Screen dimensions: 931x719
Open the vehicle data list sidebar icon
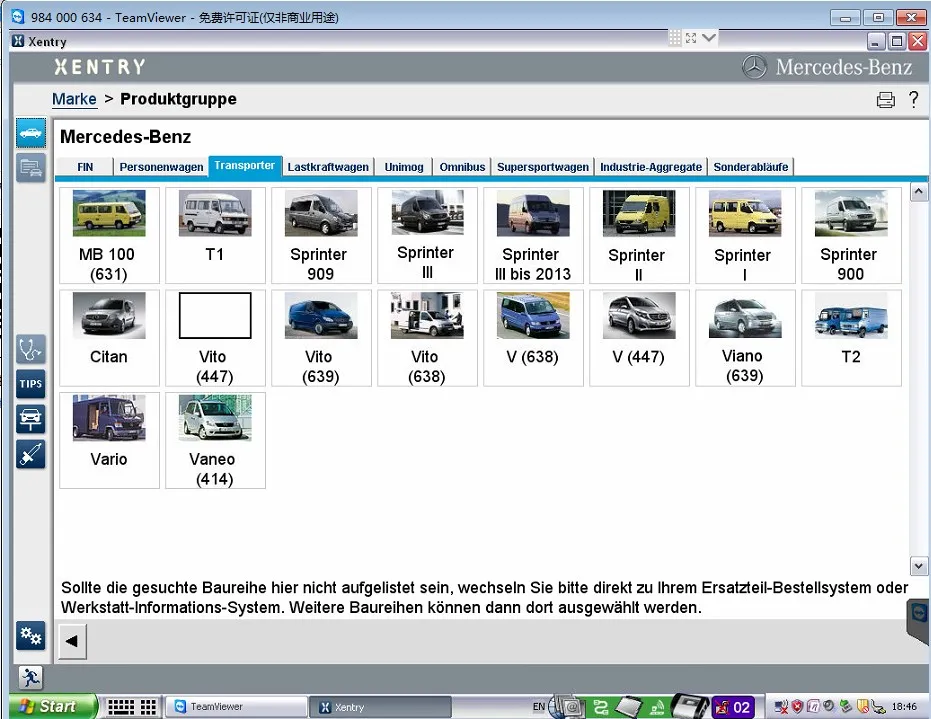31,168
